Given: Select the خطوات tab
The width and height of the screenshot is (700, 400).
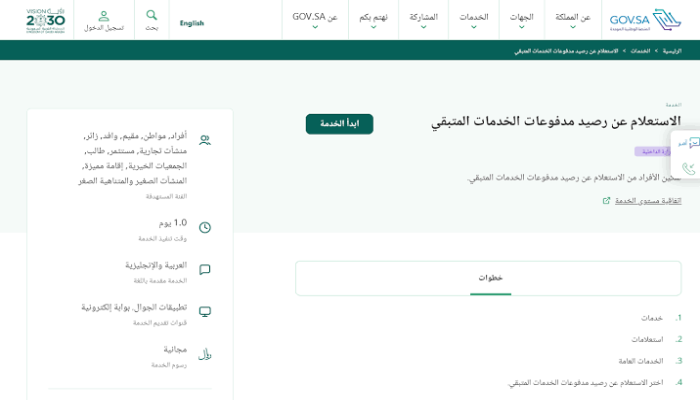Looking at the screenshot, I should point(490,278).
